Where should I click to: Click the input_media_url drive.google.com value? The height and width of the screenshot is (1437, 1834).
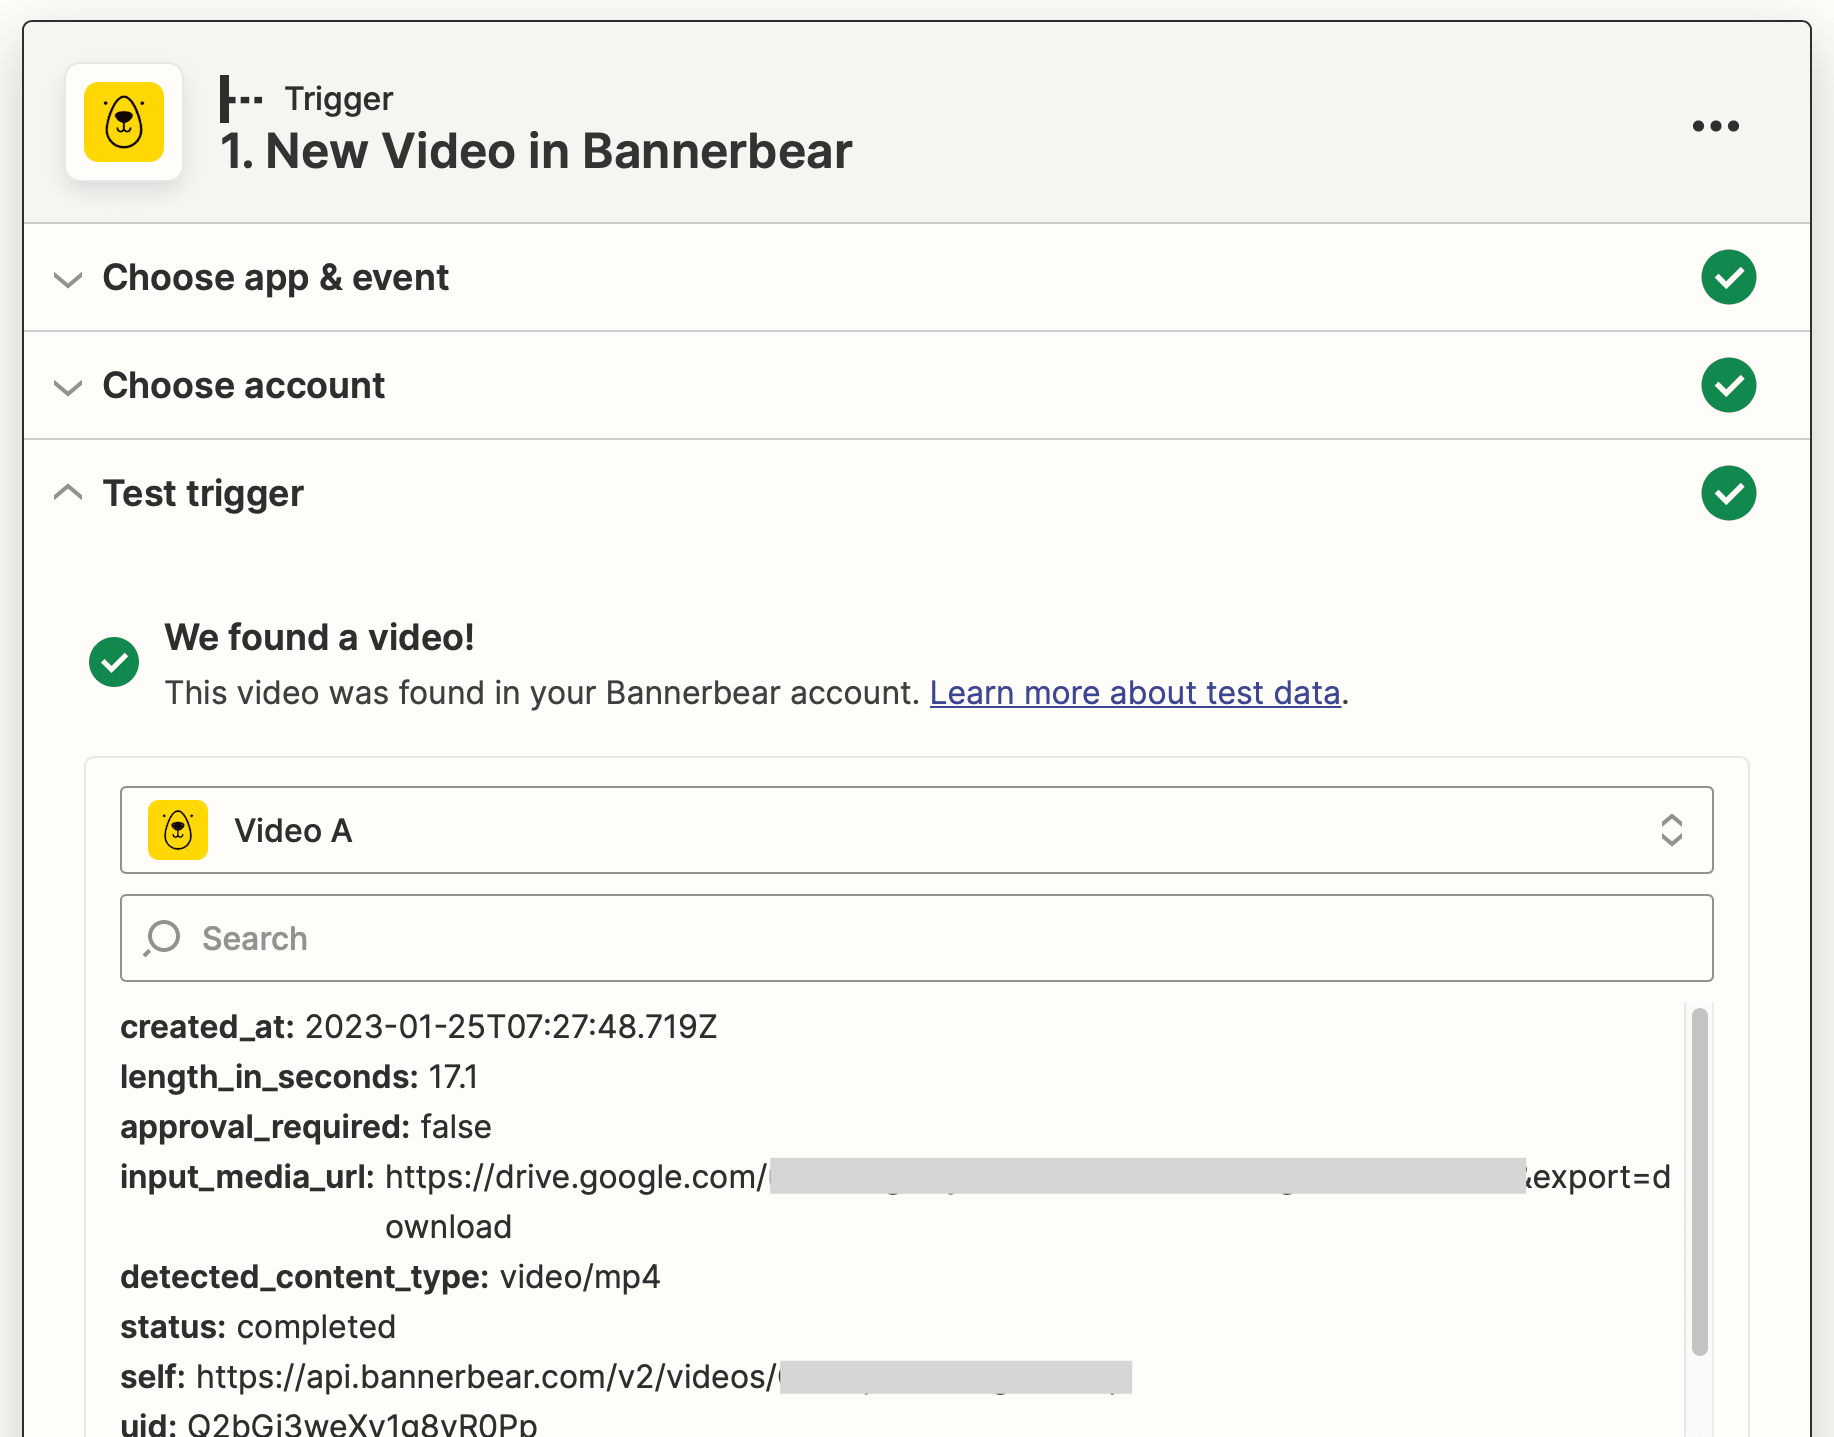tap(1027, 1201)
